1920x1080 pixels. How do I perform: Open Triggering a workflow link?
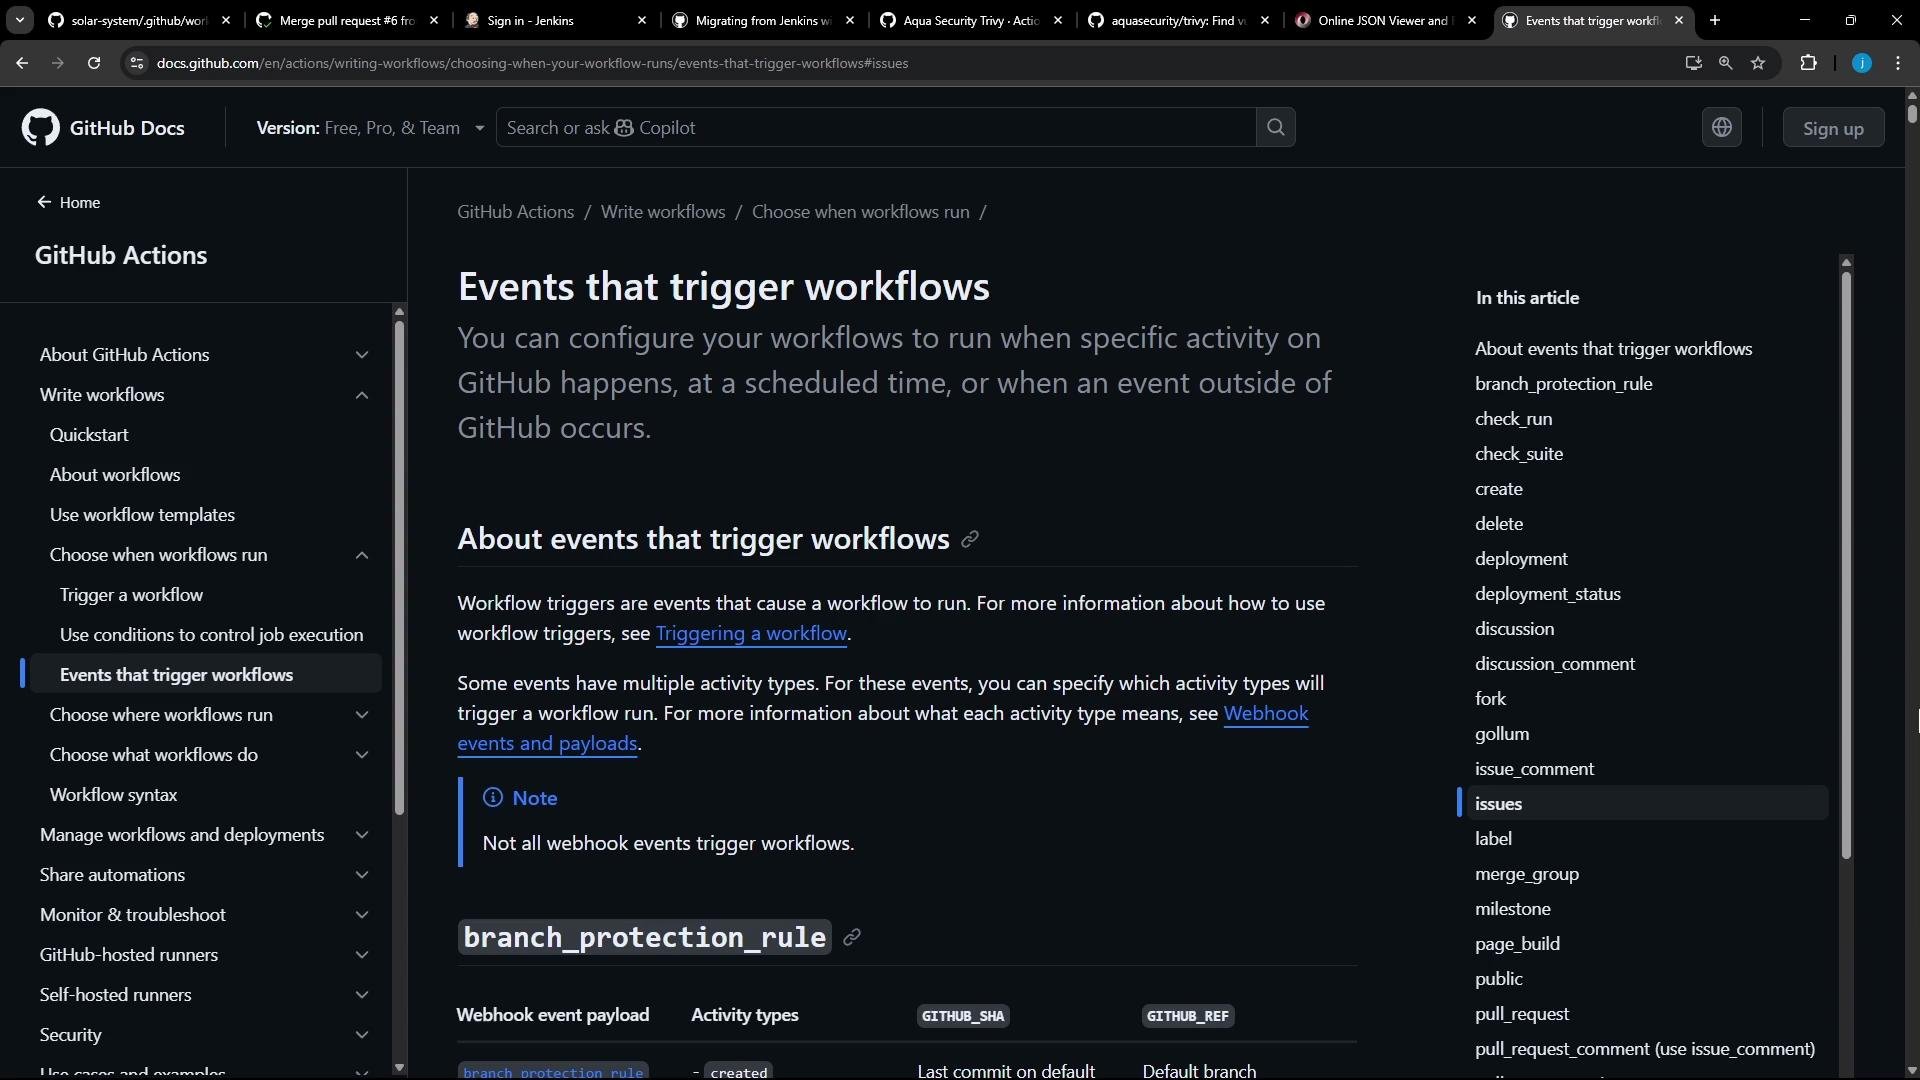751,633
